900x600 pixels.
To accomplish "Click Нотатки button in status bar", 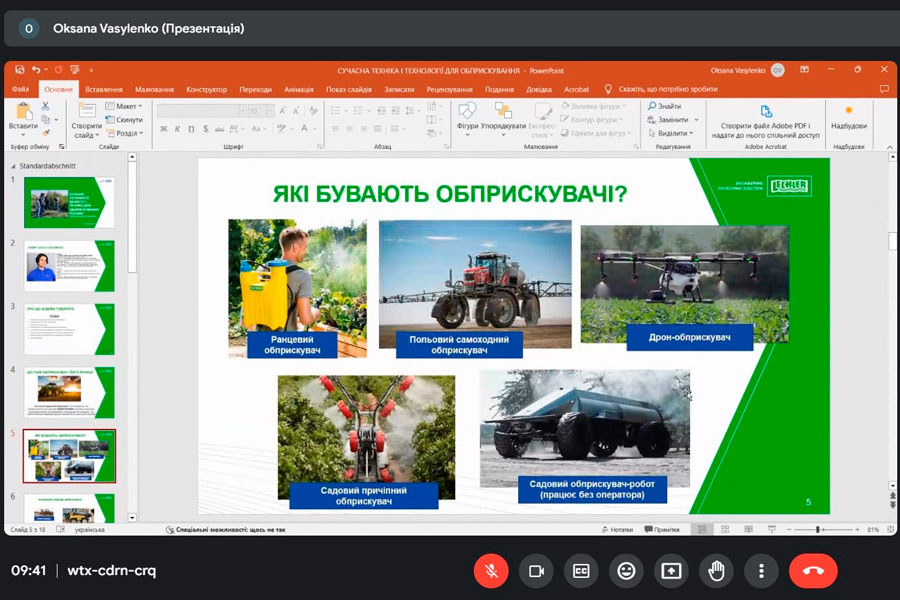I will point(617,529).
